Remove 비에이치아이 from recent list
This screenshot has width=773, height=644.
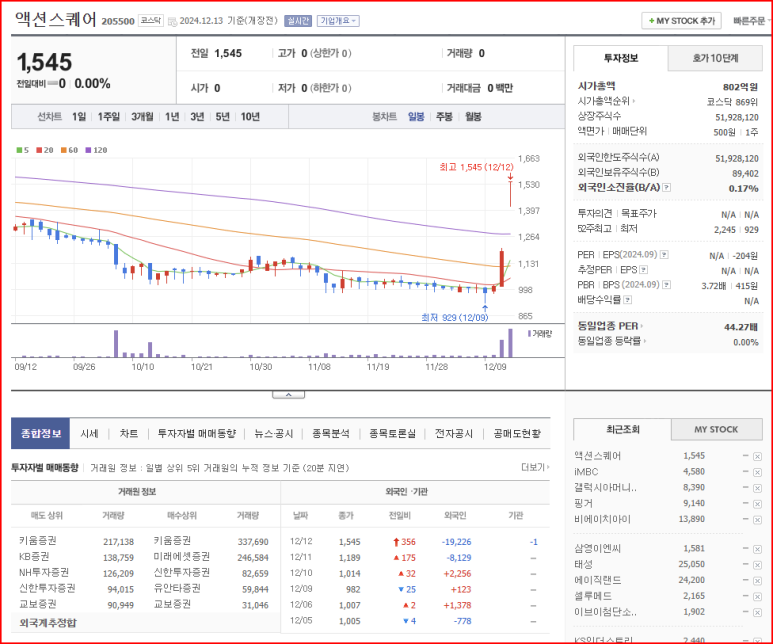point(757,520)
